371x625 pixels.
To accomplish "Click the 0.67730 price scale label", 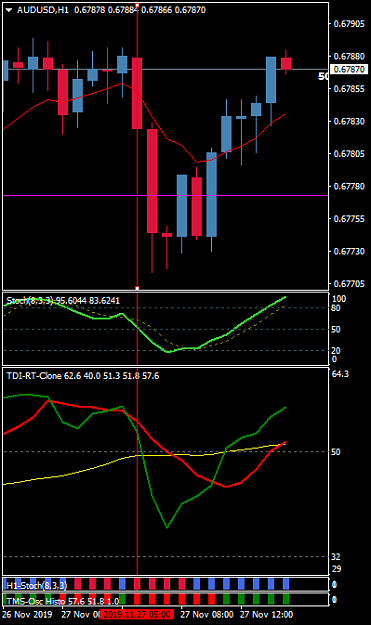I will pyautogui.click(x=349, y=251).
